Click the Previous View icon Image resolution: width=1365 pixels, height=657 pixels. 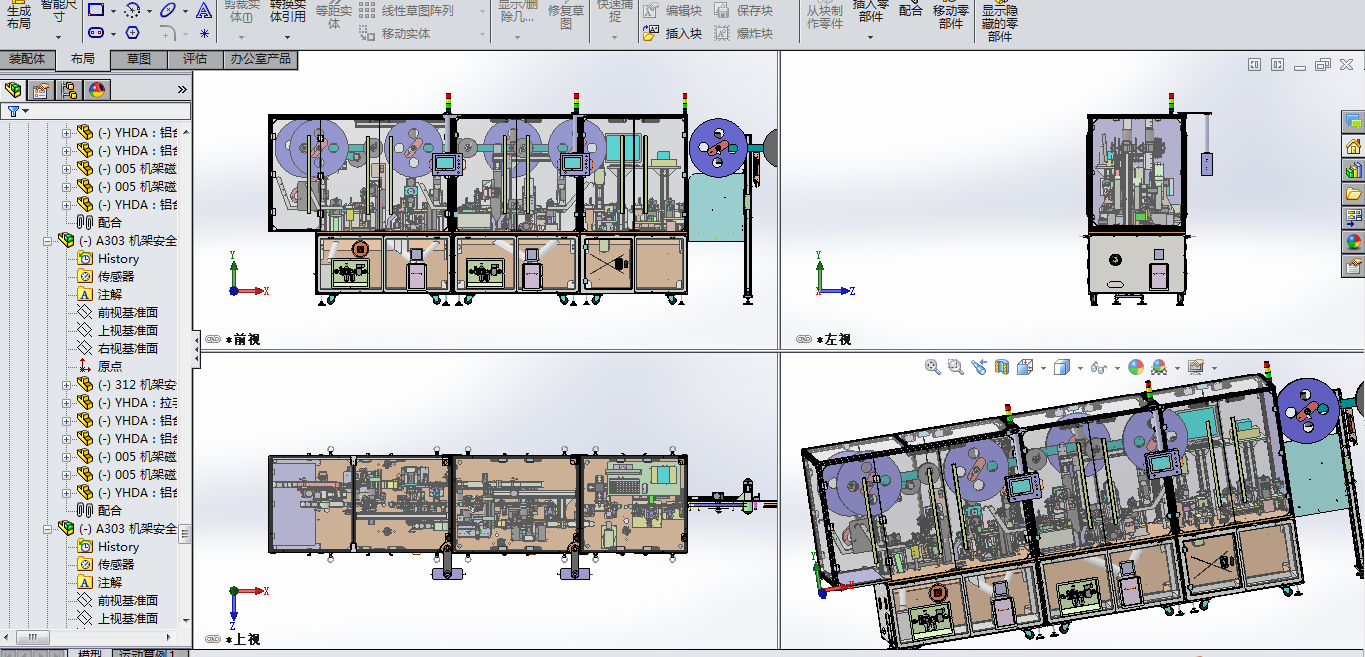(979, 367)
